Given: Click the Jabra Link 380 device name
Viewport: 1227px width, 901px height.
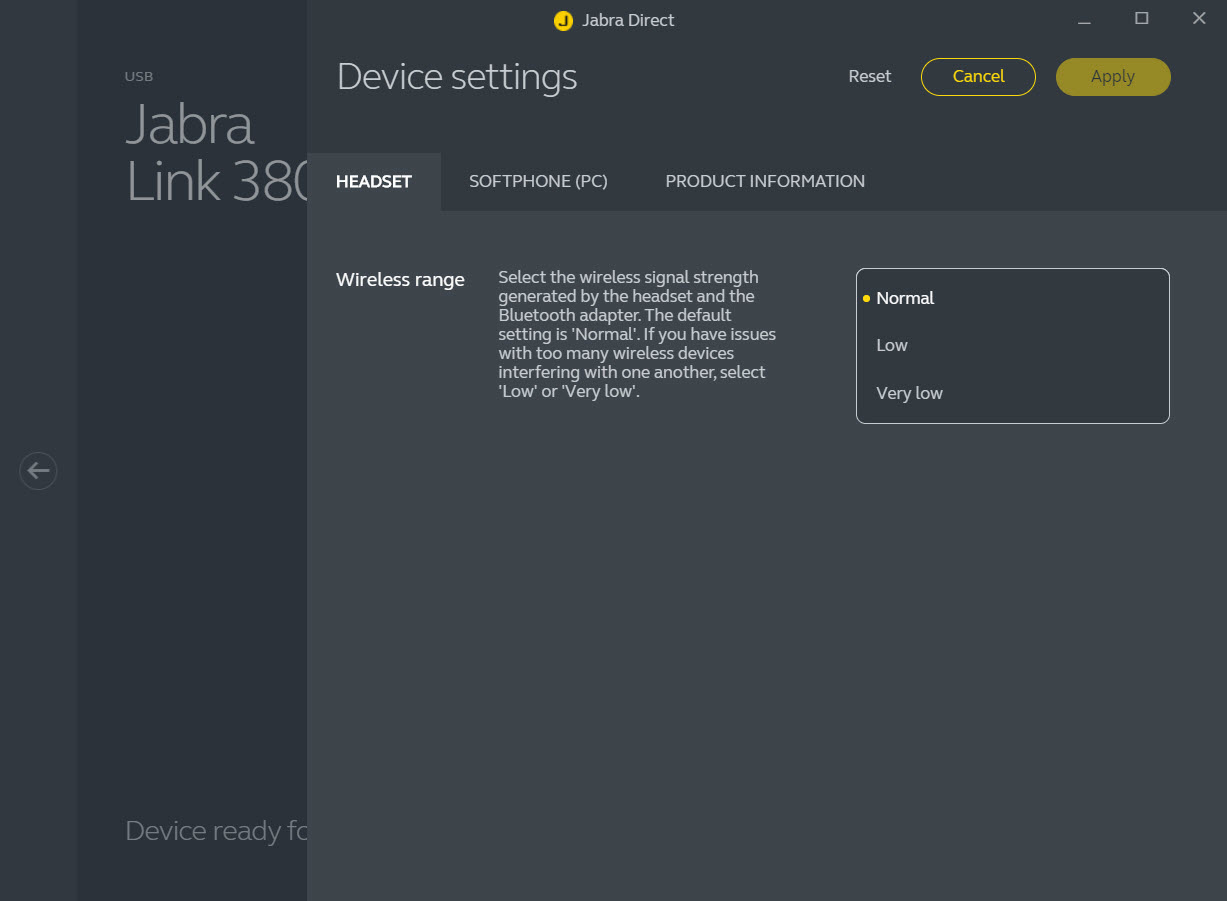Looking at the screenshot, I should pos(217,152).
